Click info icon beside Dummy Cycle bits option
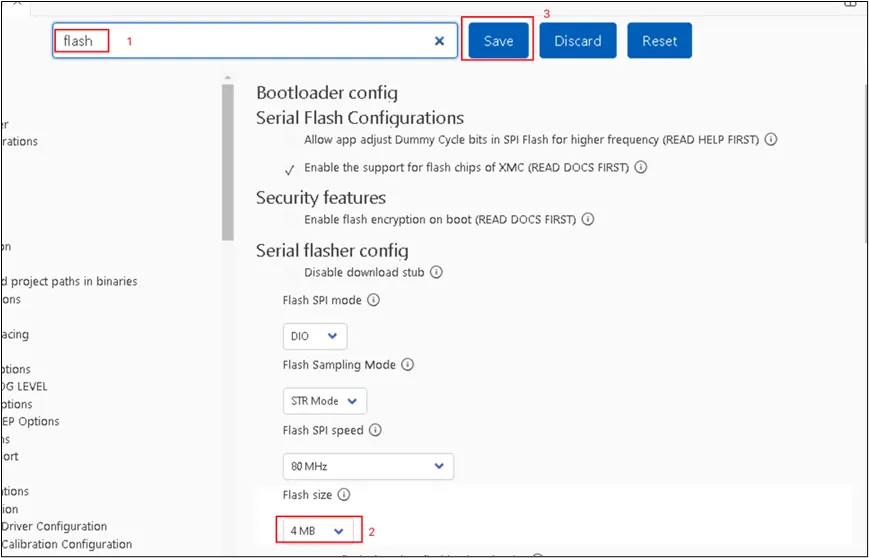Viewport: 869px width, 558px height. (771, 140)
